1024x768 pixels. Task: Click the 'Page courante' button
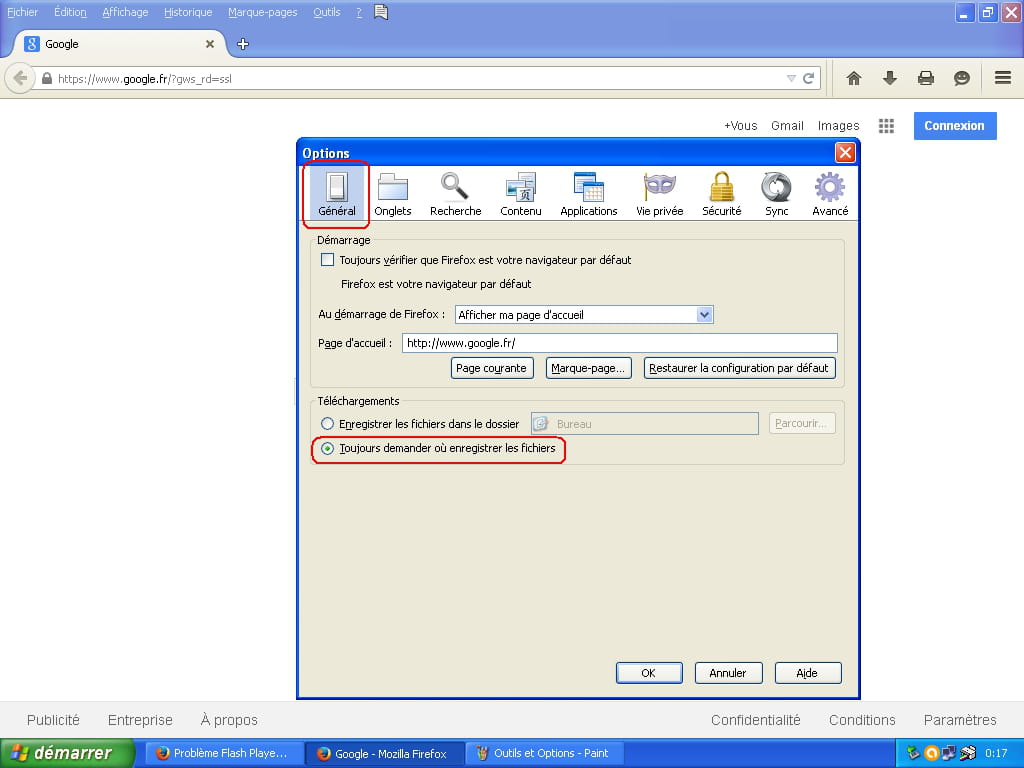[x=492, y=368]
